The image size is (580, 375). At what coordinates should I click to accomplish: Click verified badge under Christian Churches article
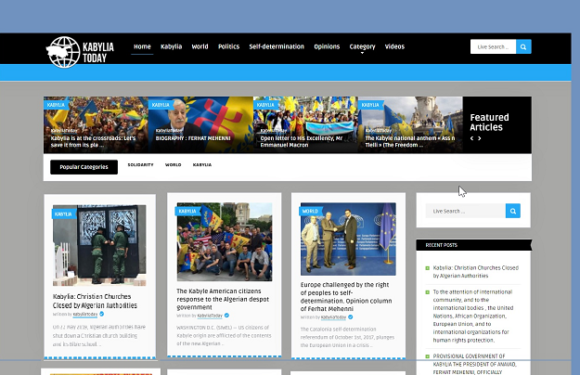tap(102, 314)
